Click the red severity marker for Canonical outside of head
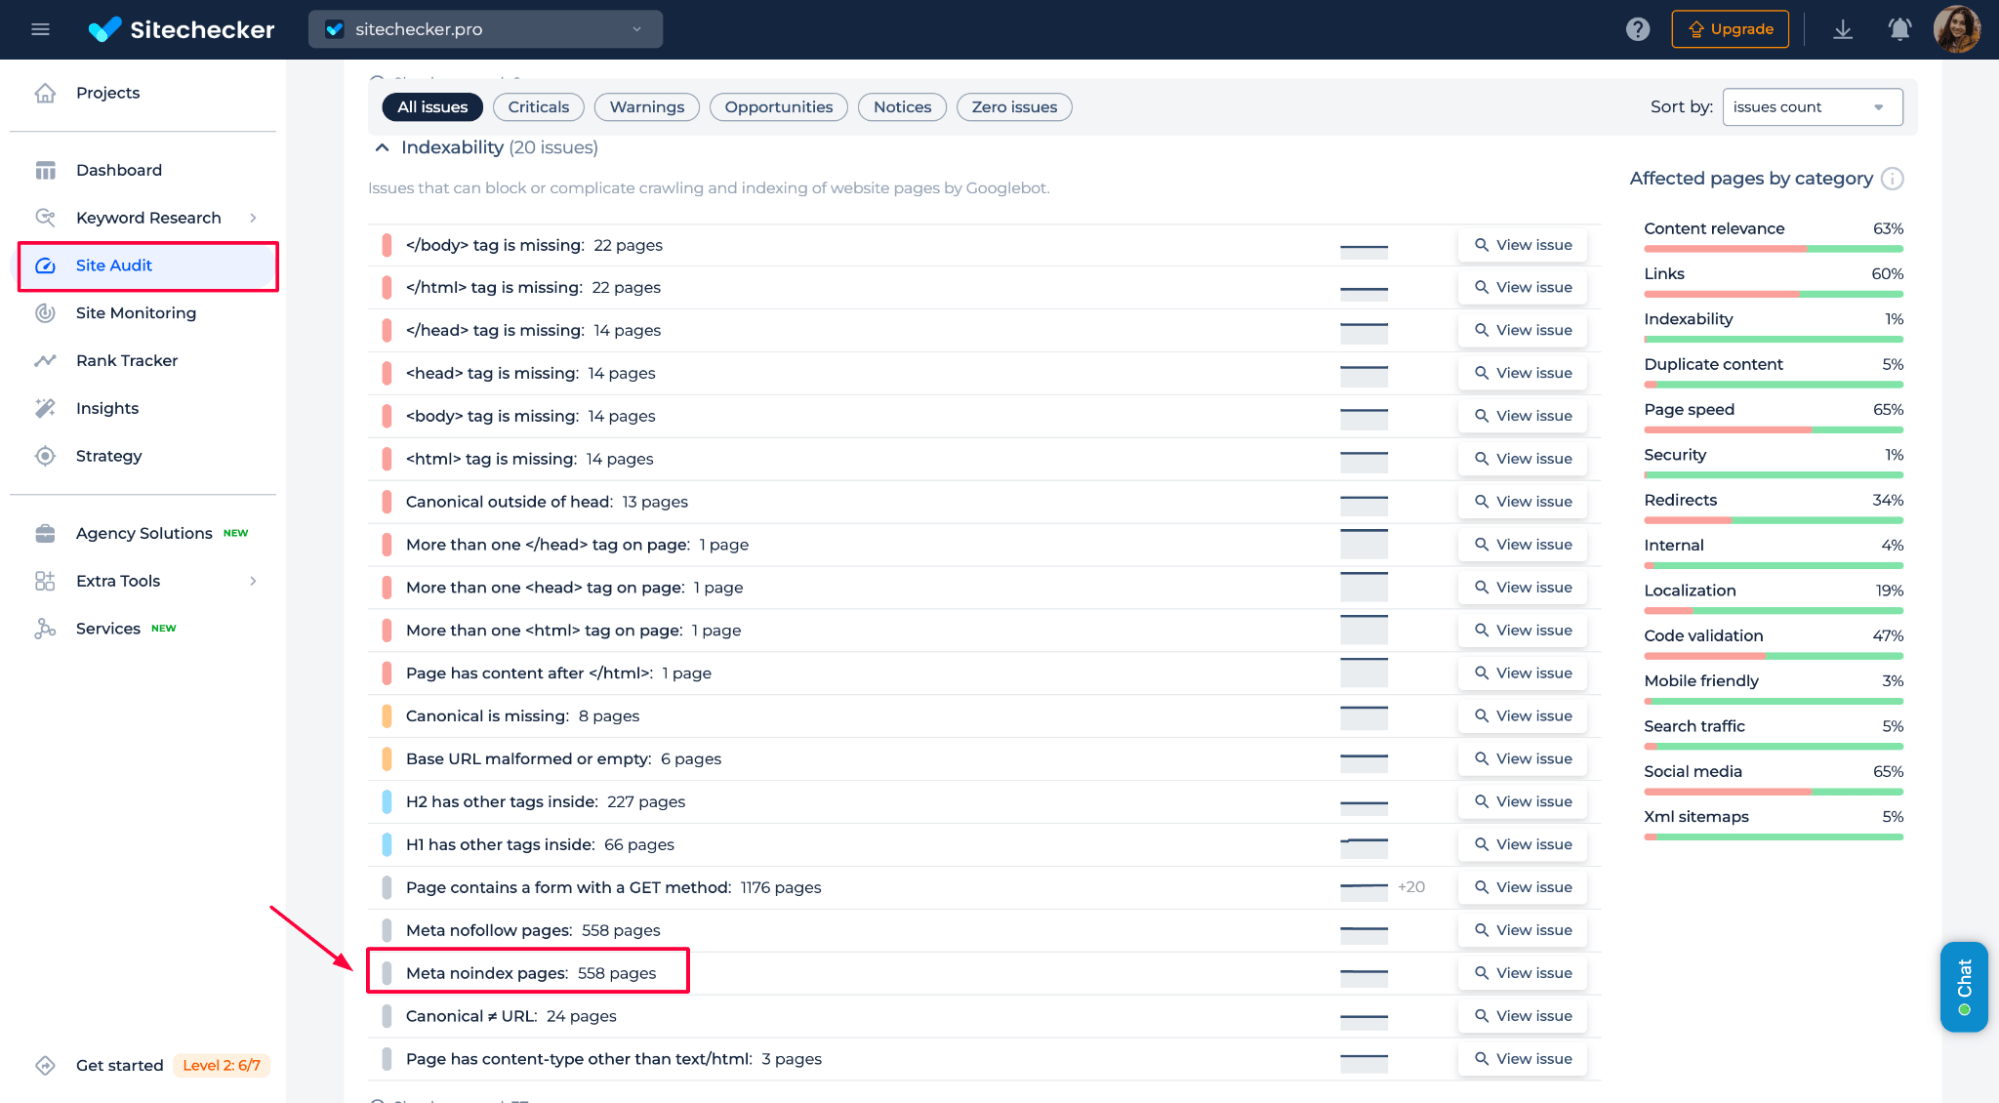 coord(387,502)
